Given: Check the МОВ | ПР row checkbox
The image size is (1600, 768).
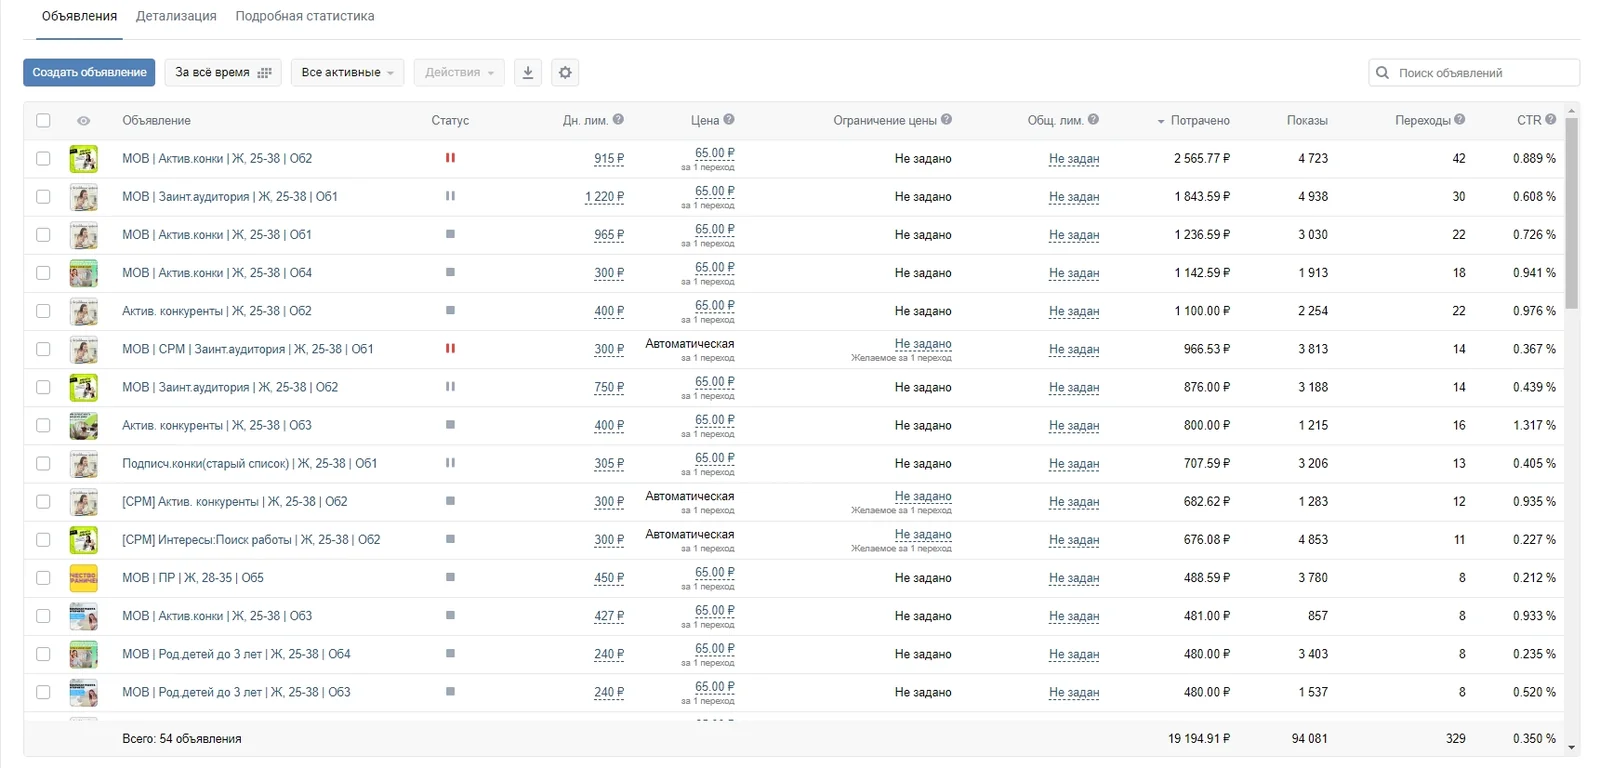Looking at the screenshot, I should [x=43, y=578].
